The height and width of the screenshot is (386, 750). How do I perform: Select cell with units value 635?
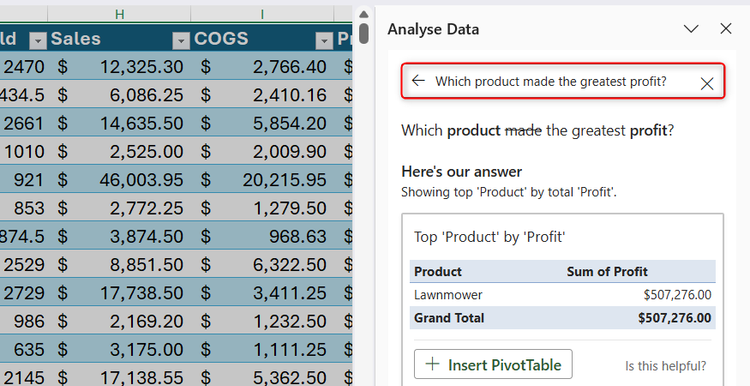click(x=23, y=349)
